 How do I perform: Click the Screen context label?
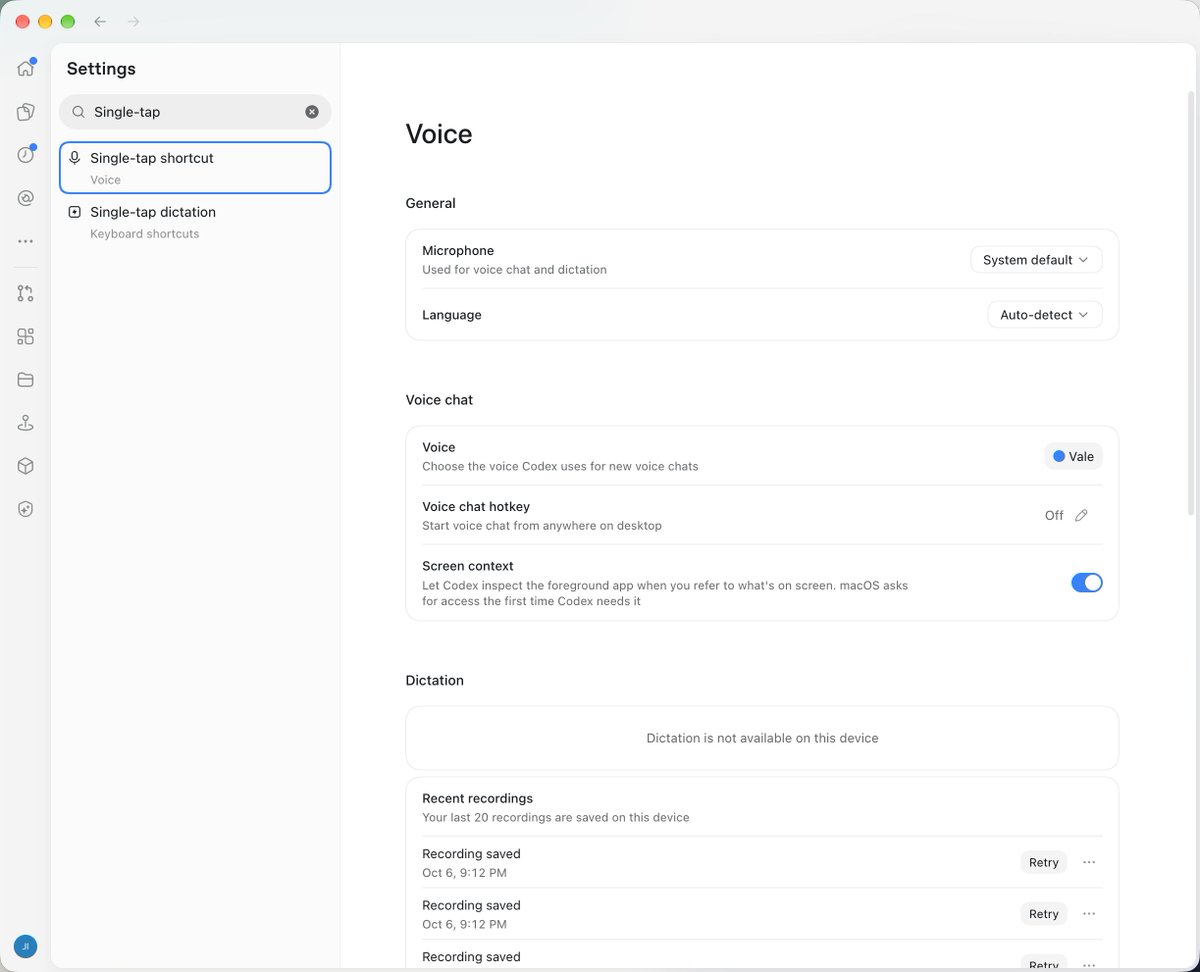pos(467,566)
